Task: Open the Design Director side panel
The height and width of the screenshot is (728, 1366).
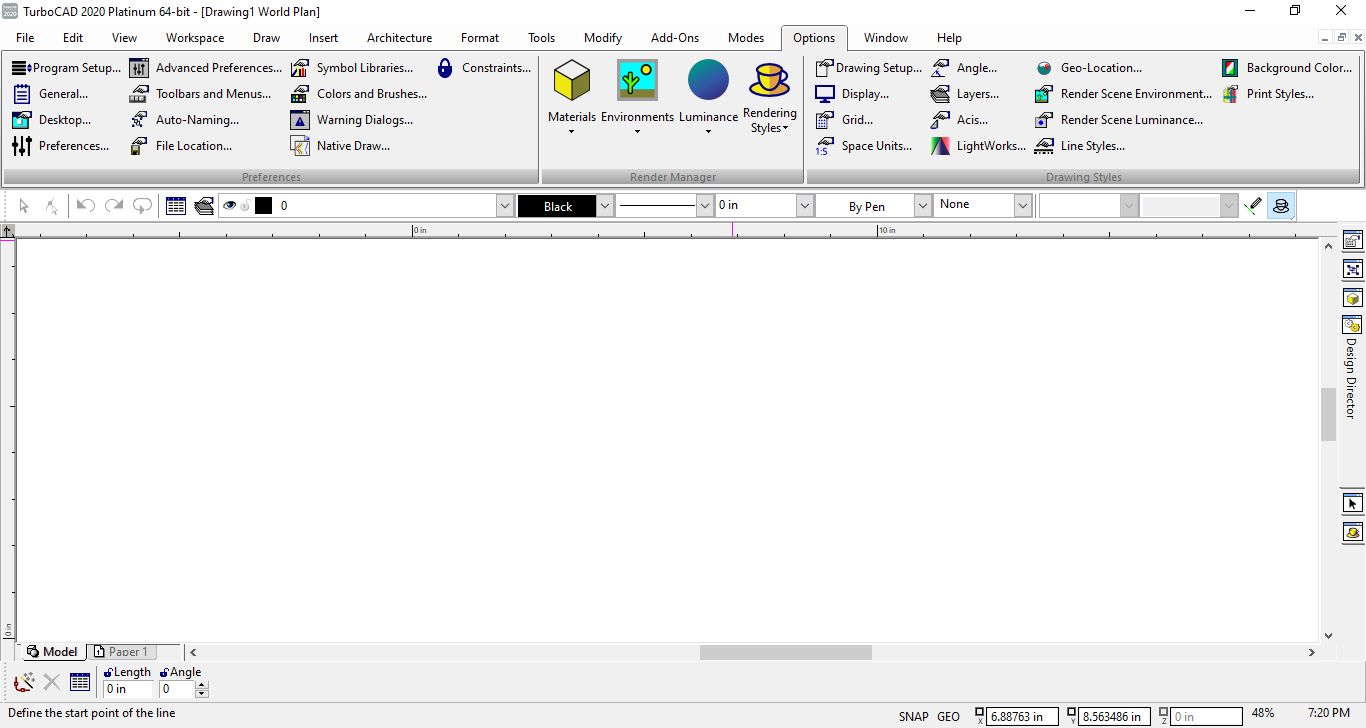Action: click(x=1352, y=366)
